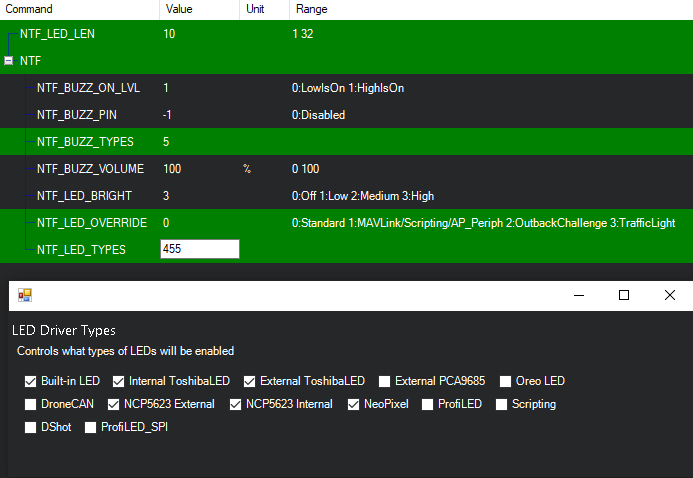Click the Range column header

point(491,9)
